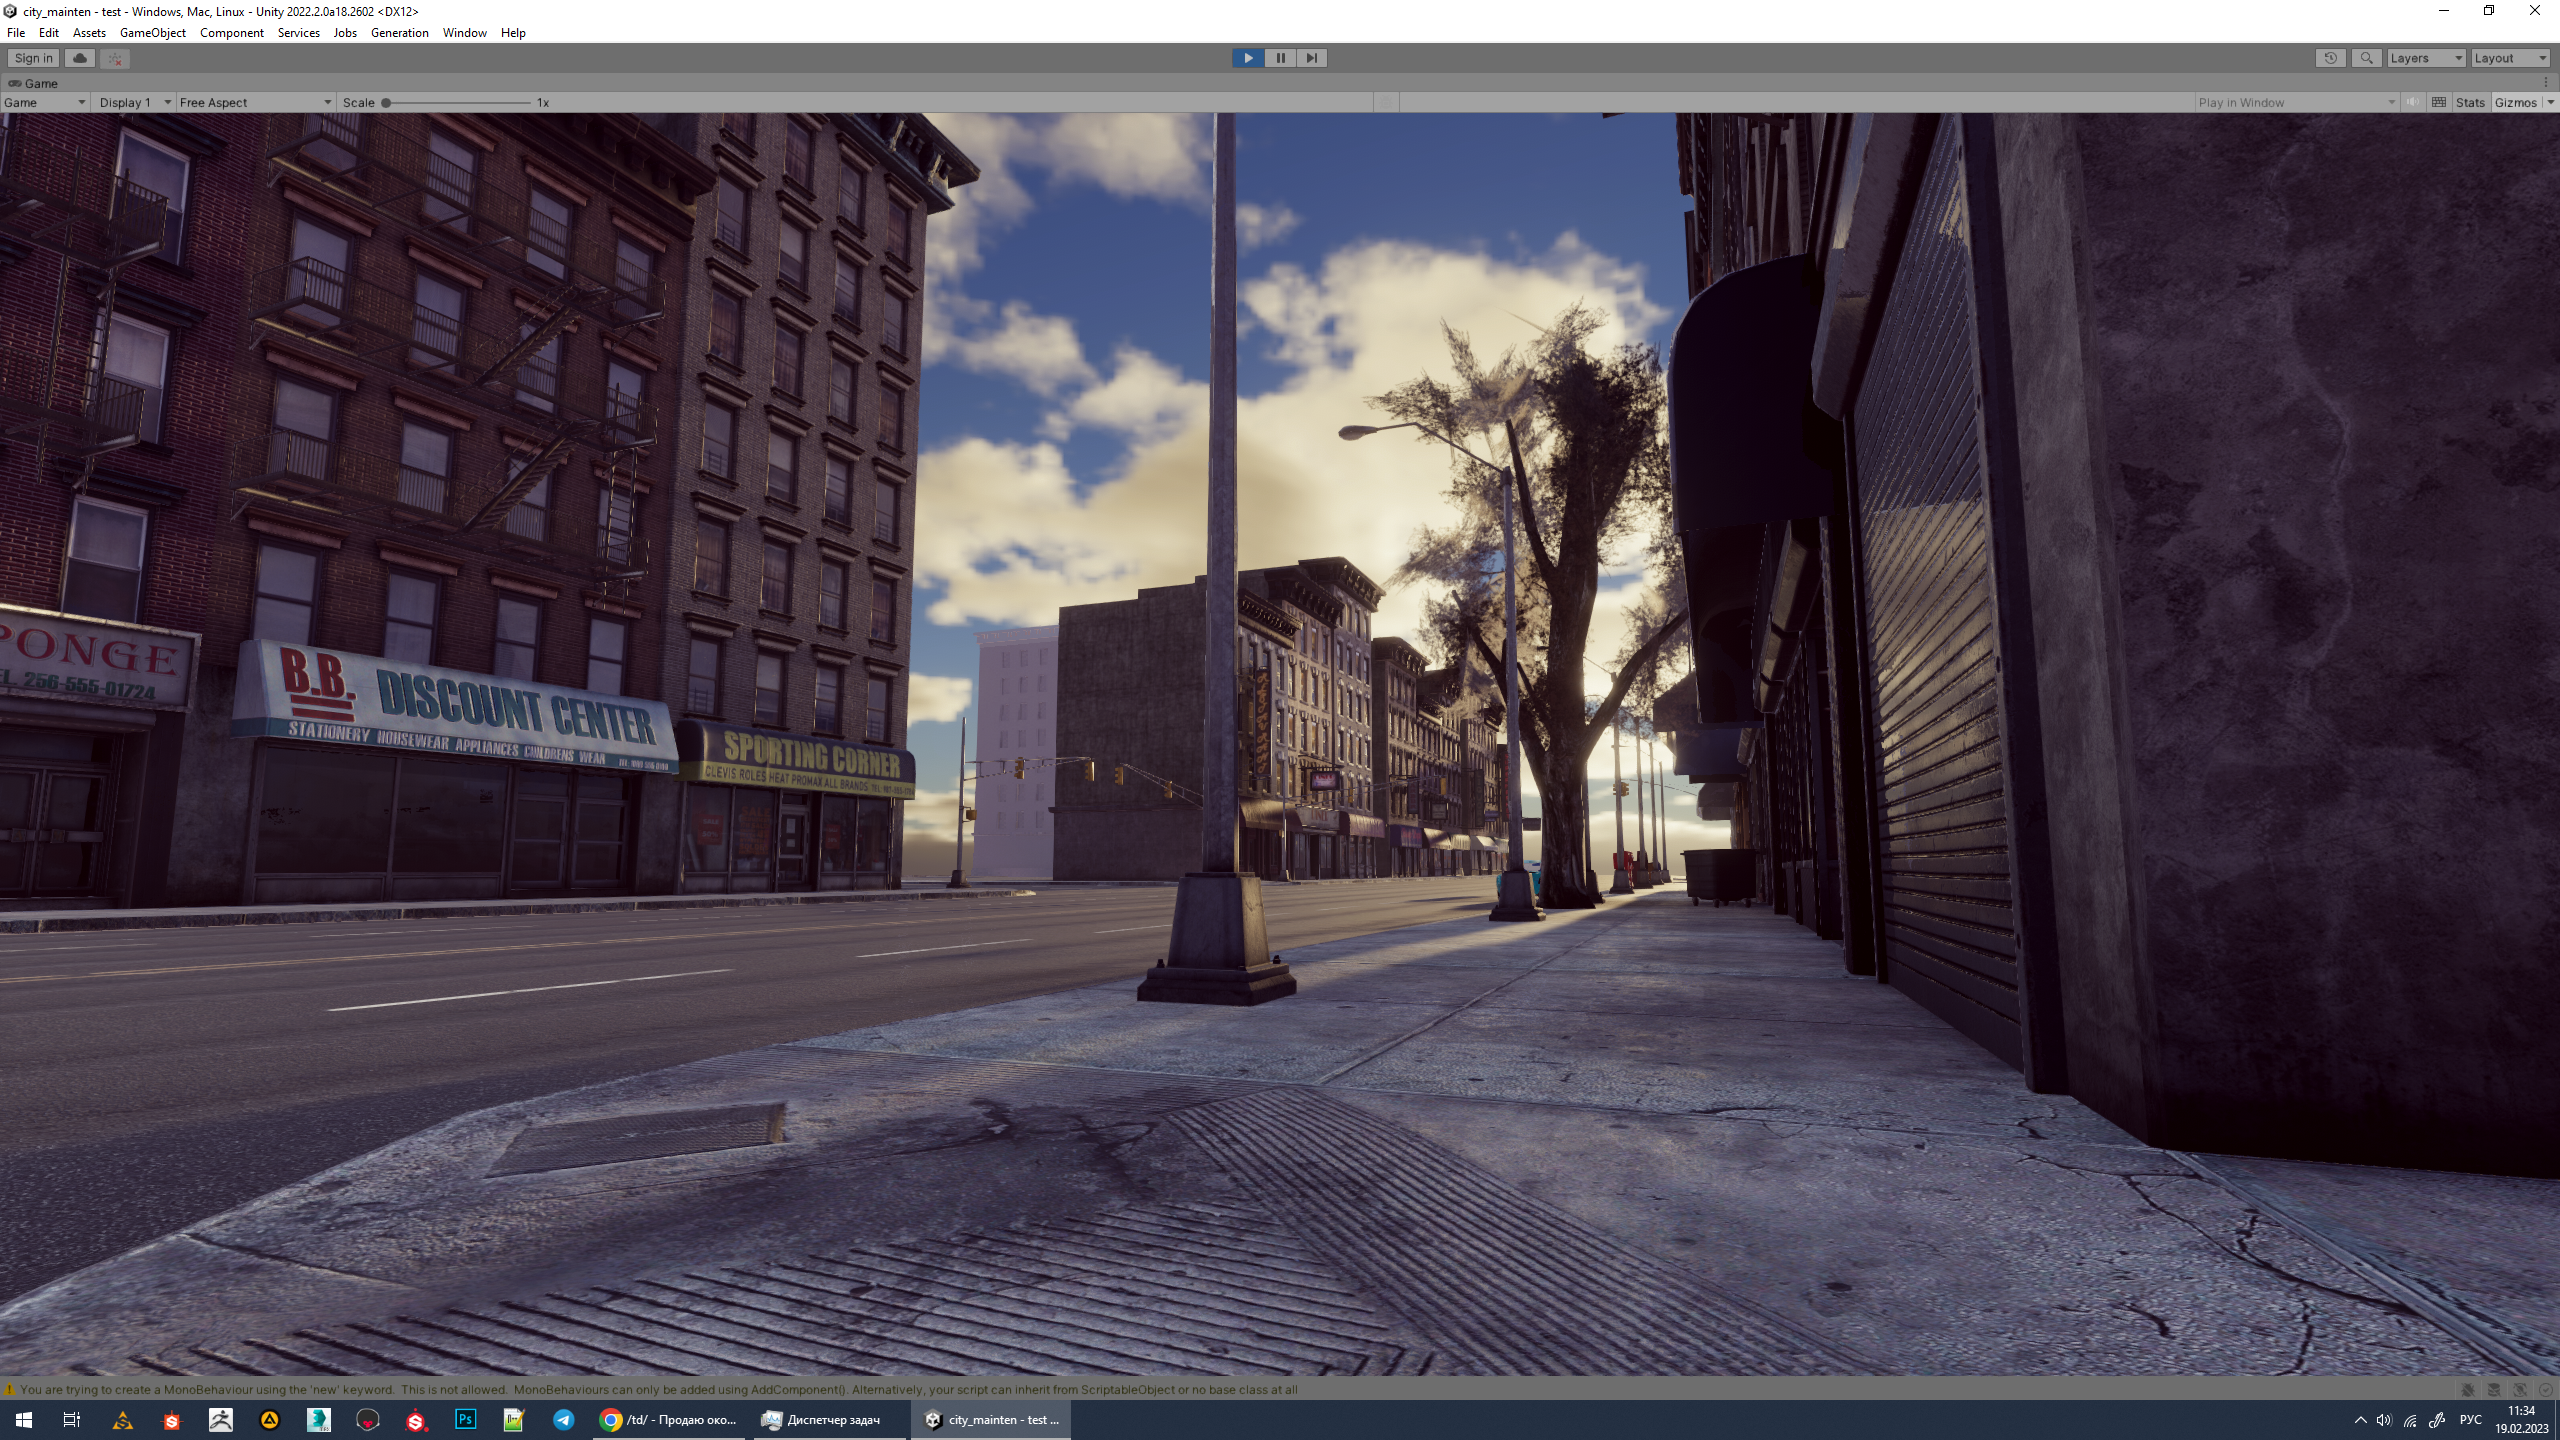Toggle Gizmos in Game view
The width and height of the screenshot is (2560, 1440).
pyautogui.click(x=2514, y=102)
